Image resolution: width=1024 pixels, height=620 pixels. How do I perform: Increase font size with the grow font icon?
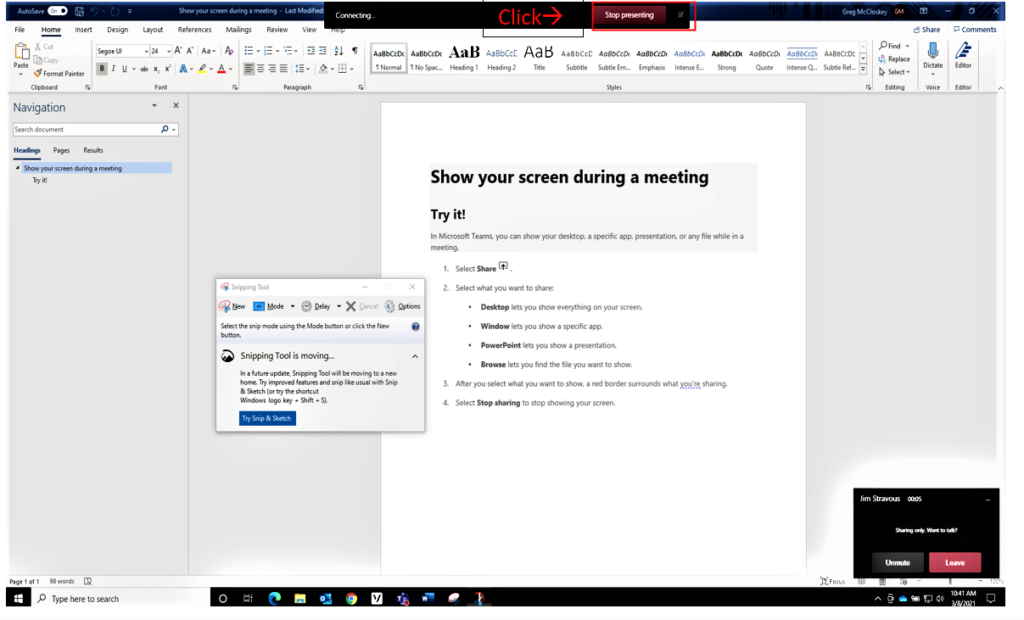click(x=178, y=50)
